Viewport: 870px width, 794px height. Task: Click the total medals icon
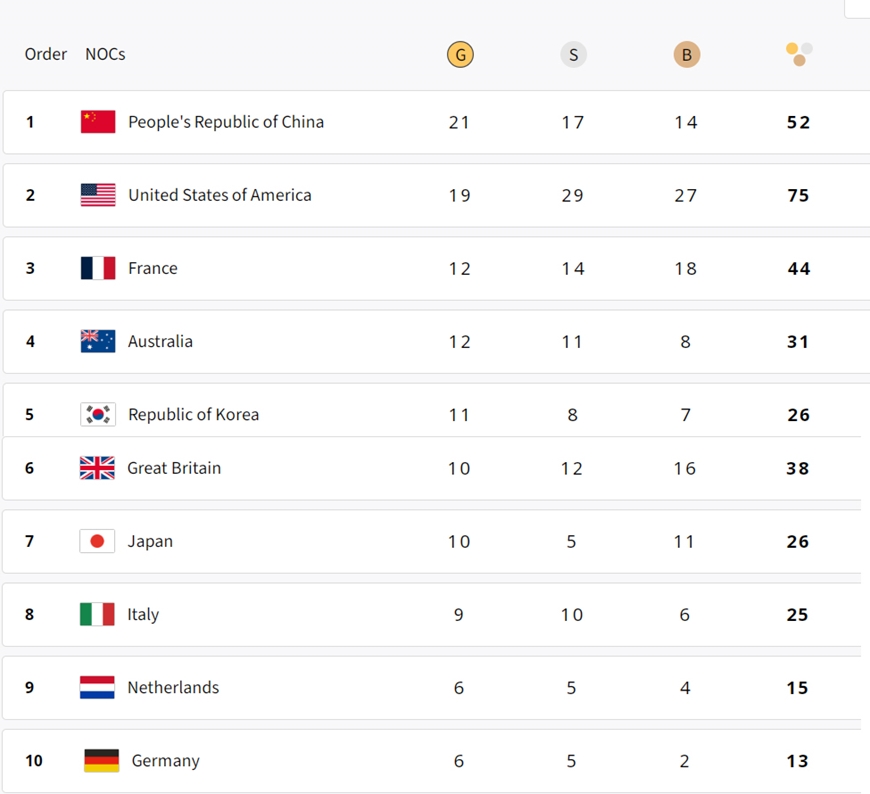pyautogui.click(x=799, y=54)
